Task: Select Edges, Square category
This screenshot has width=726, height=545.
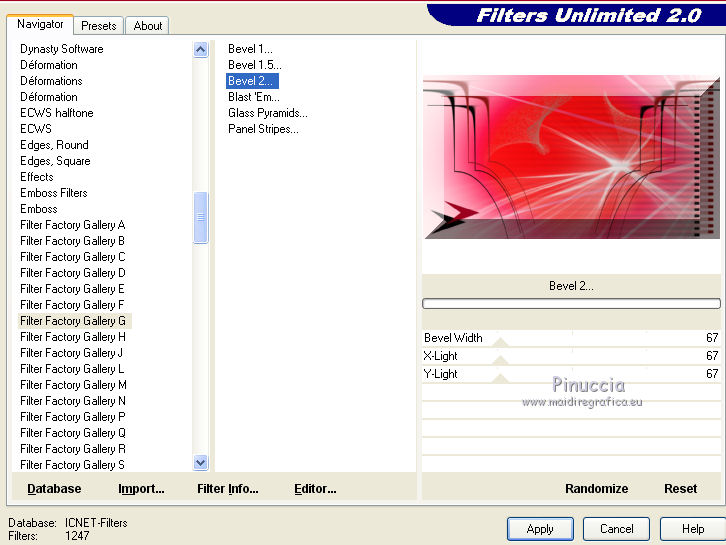Action: pyautogui.click(x=55, y=161)
